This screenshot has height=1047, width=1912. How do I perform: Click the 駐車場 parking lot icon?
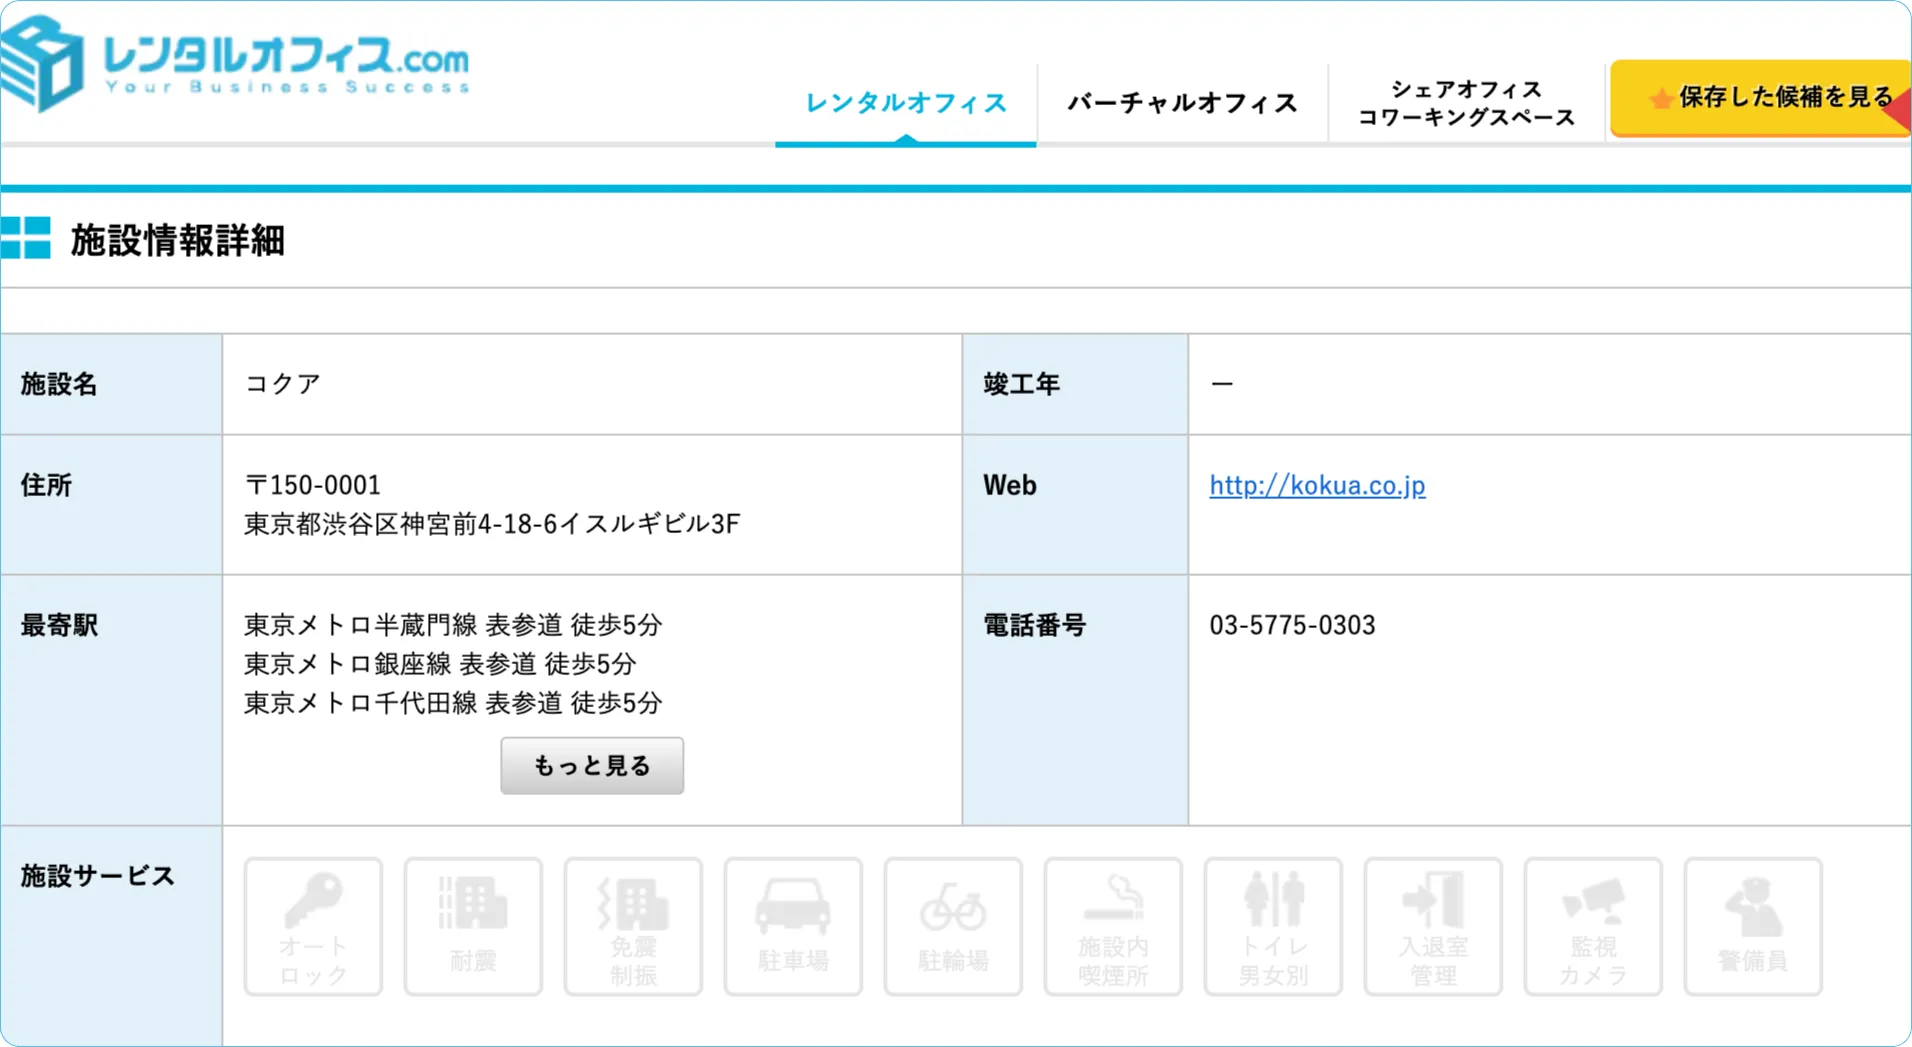pyautogui.click(x=793, y=926)
